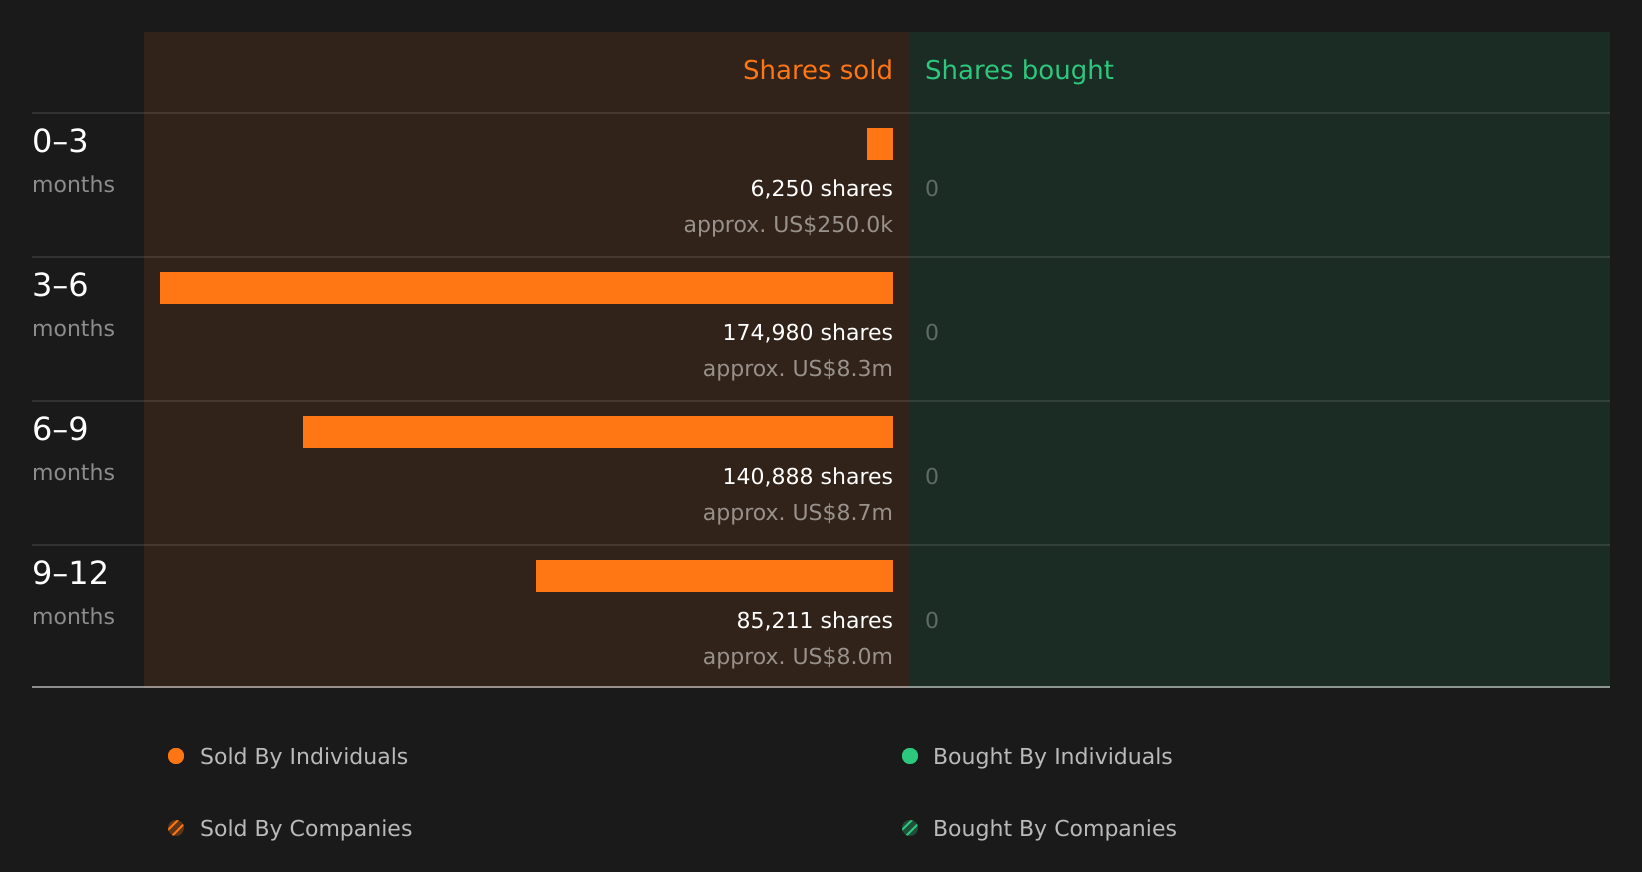Click the approx. US$8.7m amount
This screenshot has width=1642, height=872.
[x=797, y=512]
